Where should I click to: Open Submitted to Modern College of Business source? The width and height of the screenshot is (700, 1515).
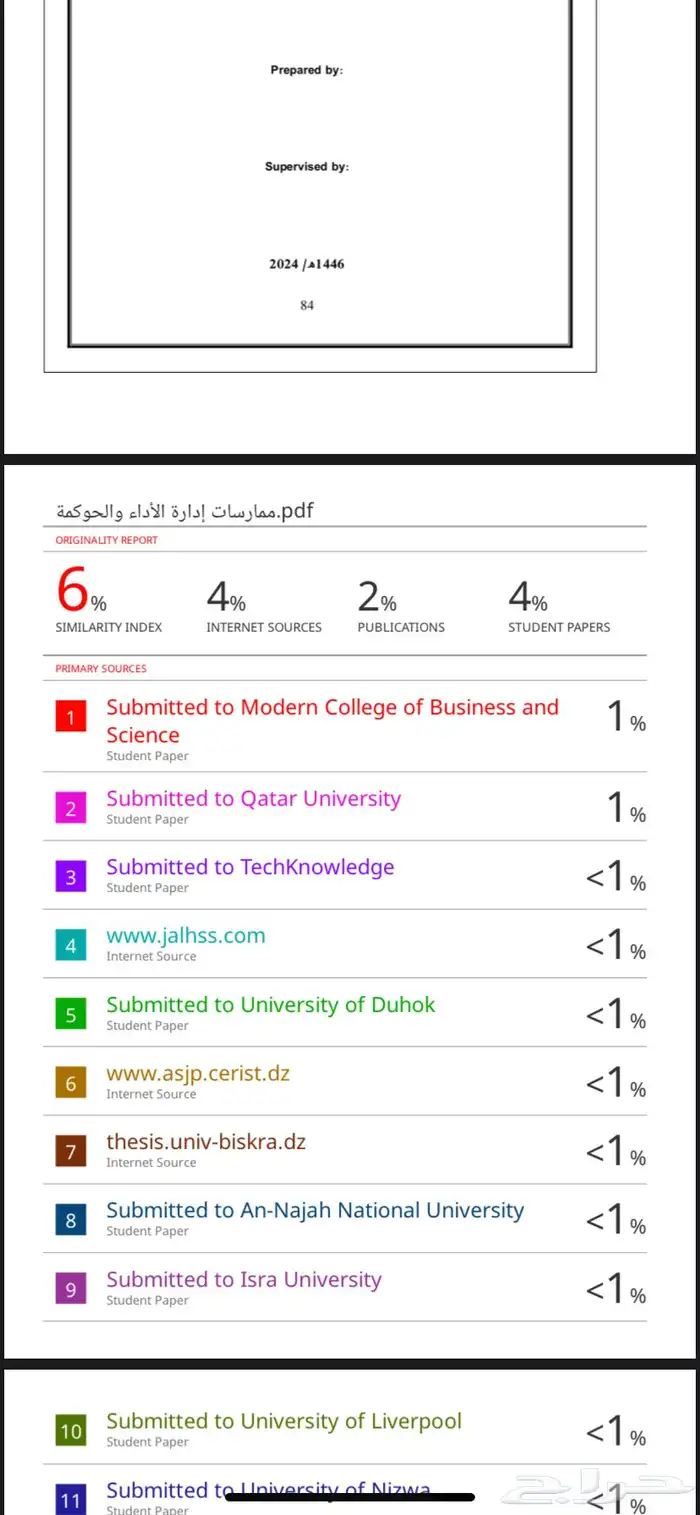pos(332,721)
